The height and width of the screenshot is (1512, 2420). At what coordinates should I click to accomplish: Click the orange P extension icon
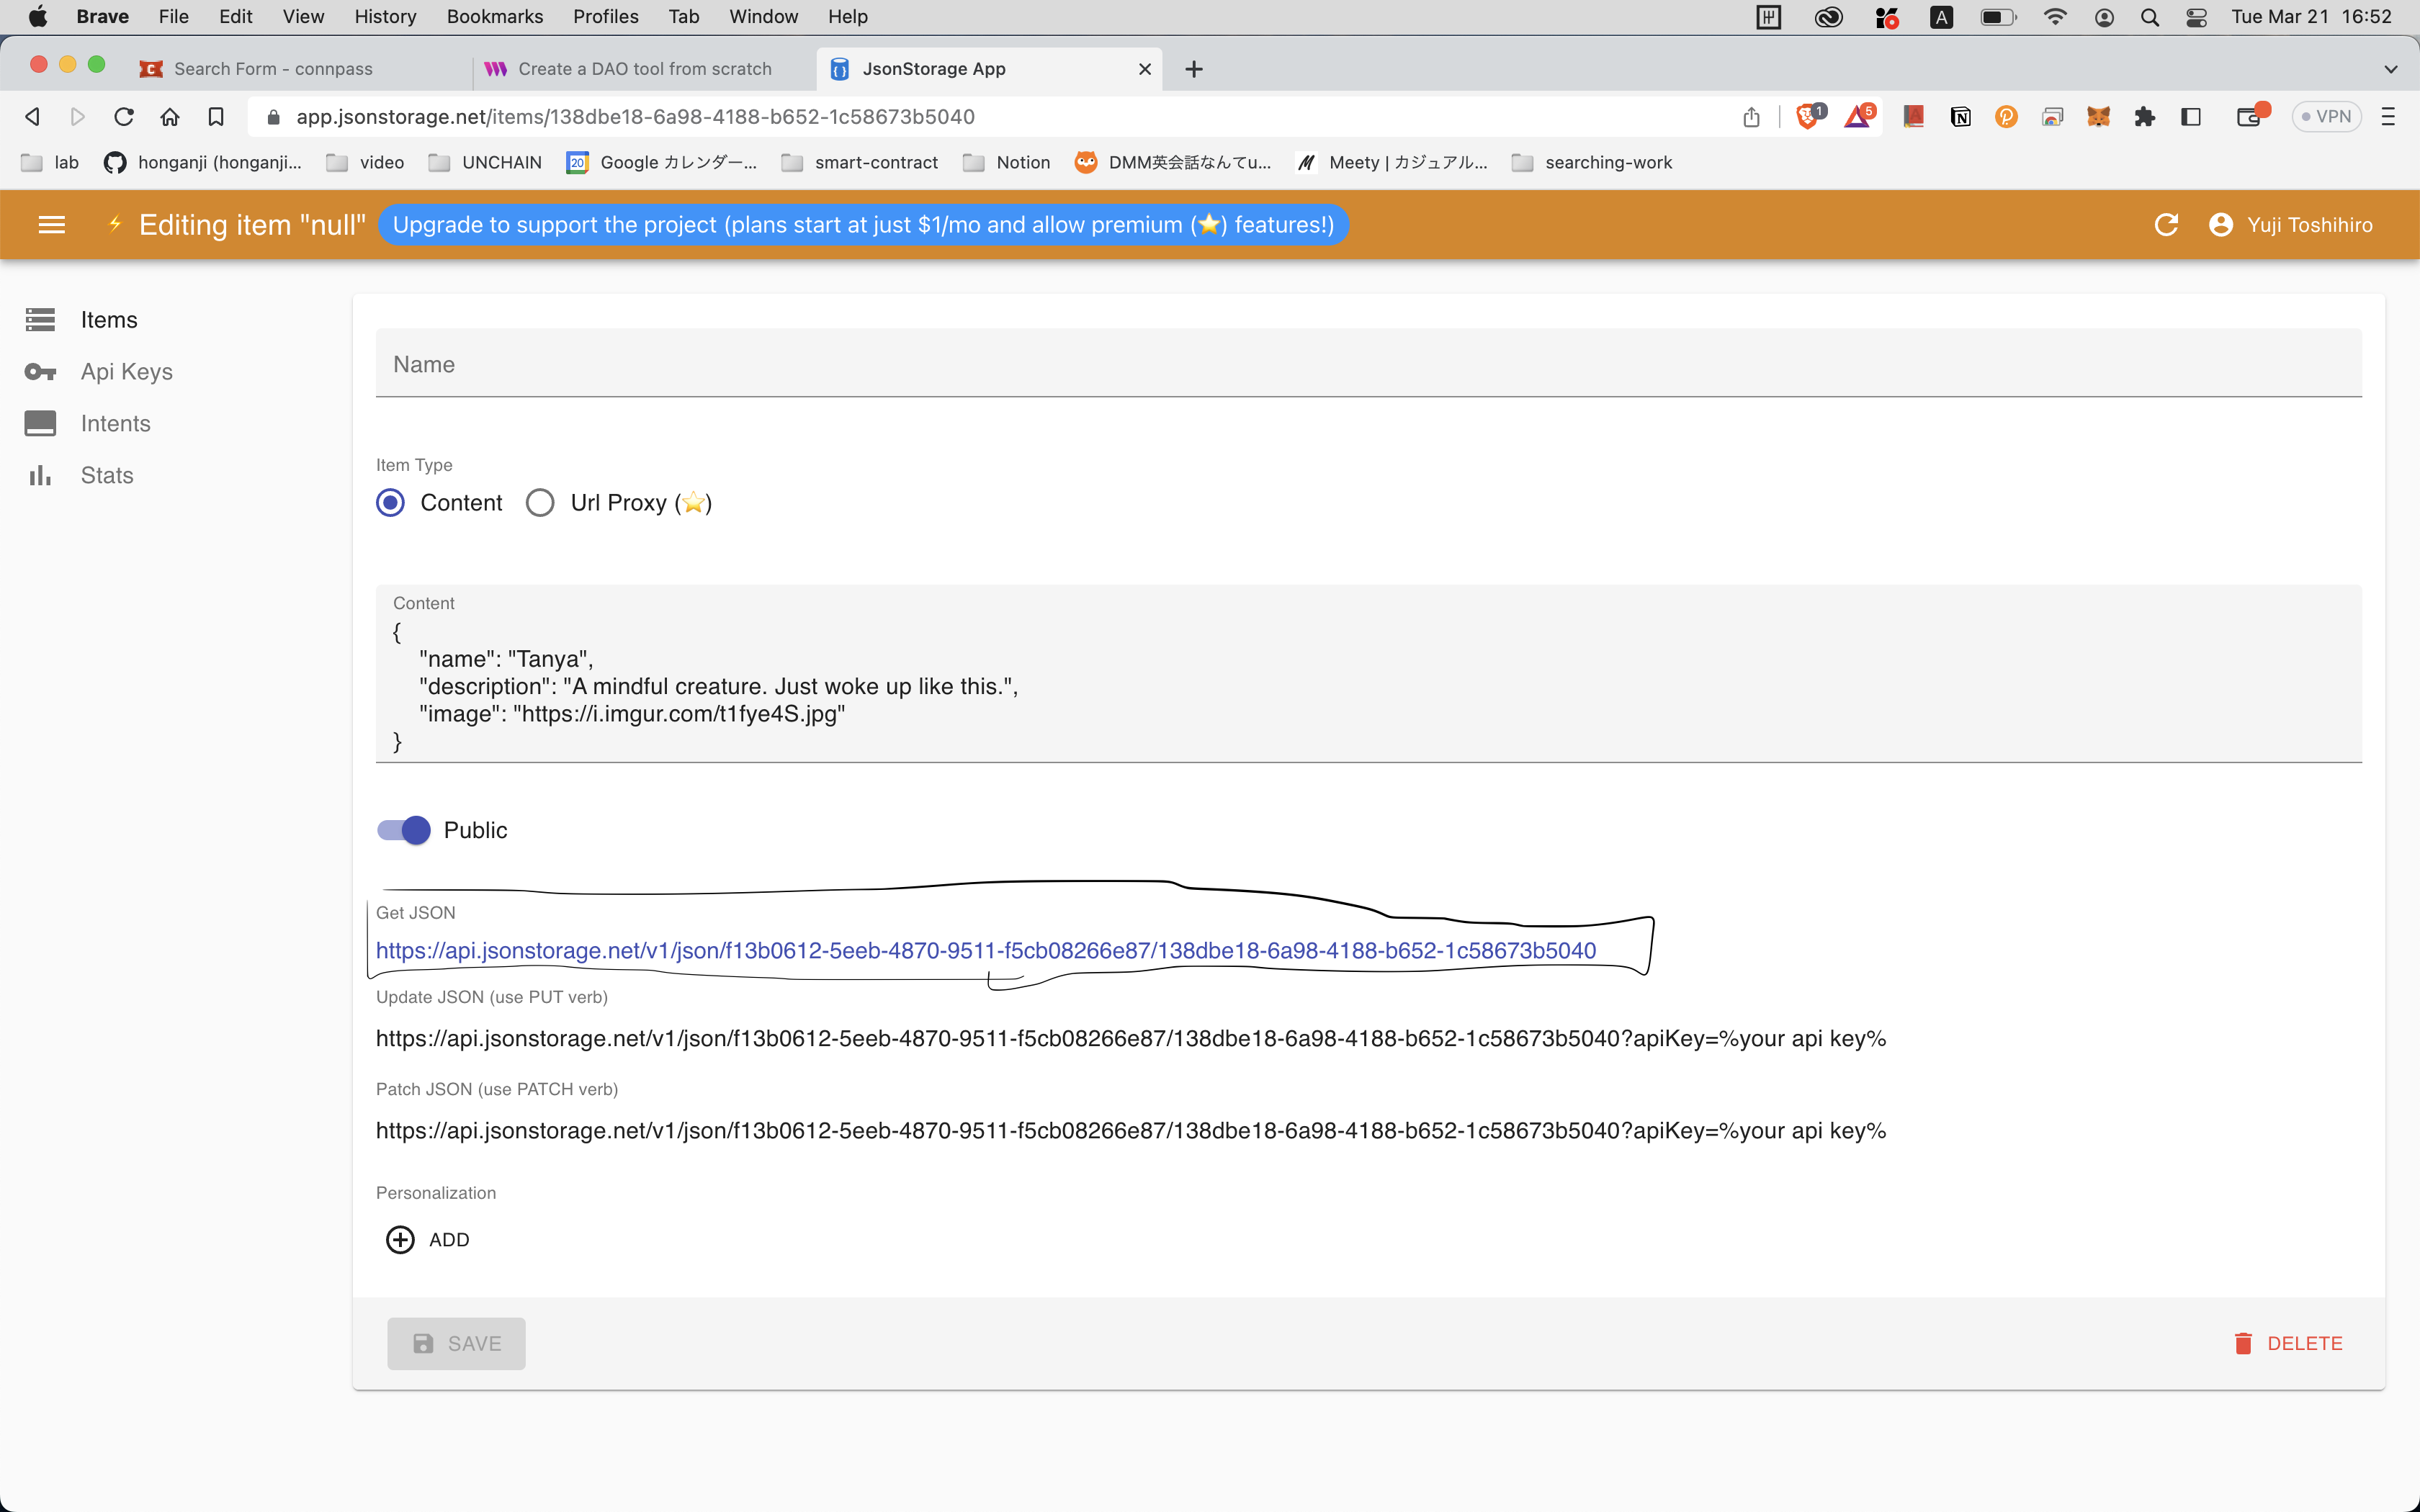click(2006, 117)
